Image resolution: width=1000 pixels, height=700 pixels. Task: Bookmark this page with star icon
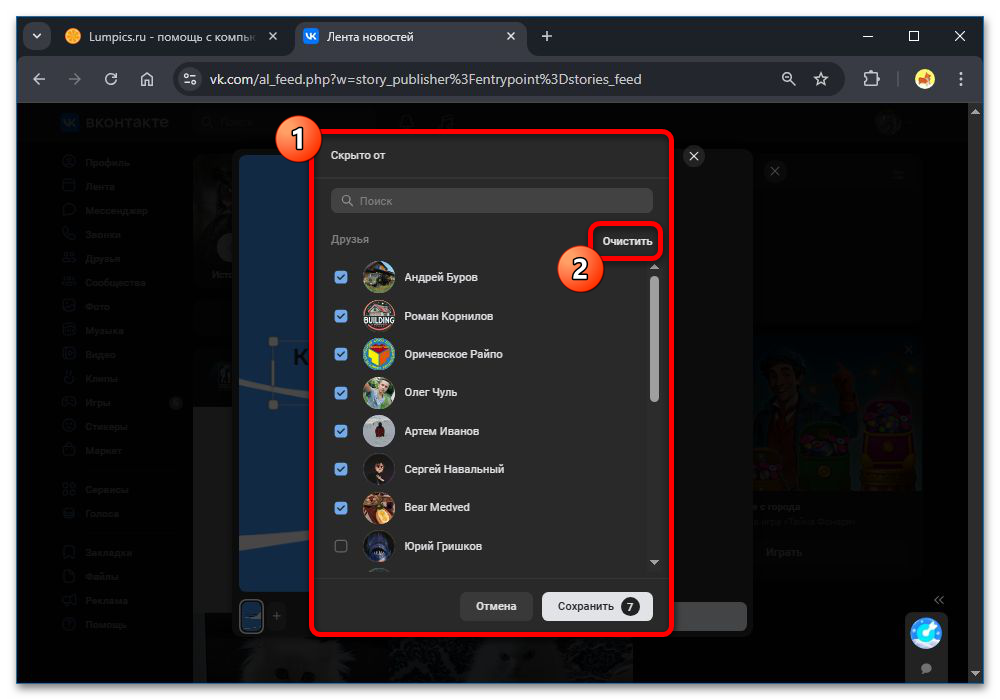821,79
